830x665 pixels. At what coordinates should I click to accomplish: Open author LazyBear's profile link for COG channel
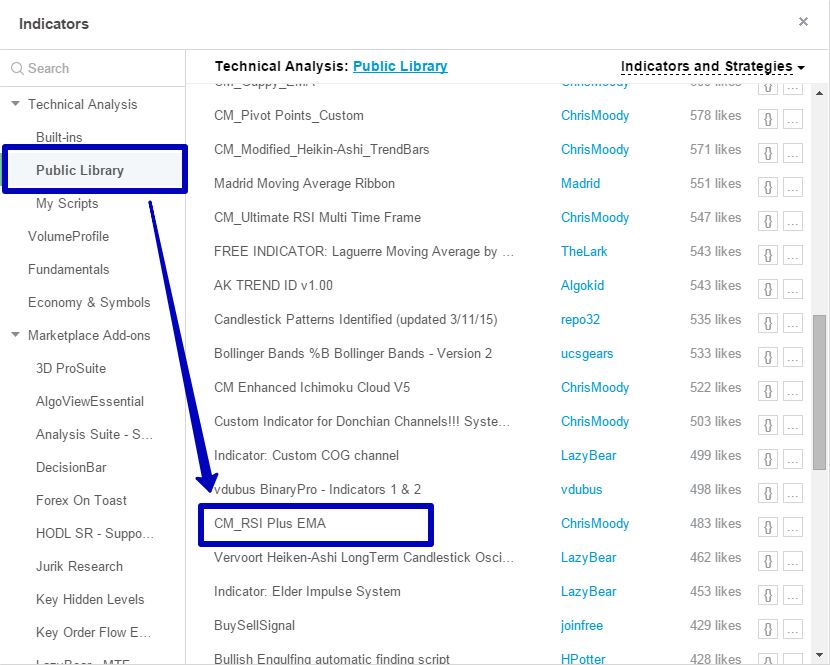(x=588, y=456)
